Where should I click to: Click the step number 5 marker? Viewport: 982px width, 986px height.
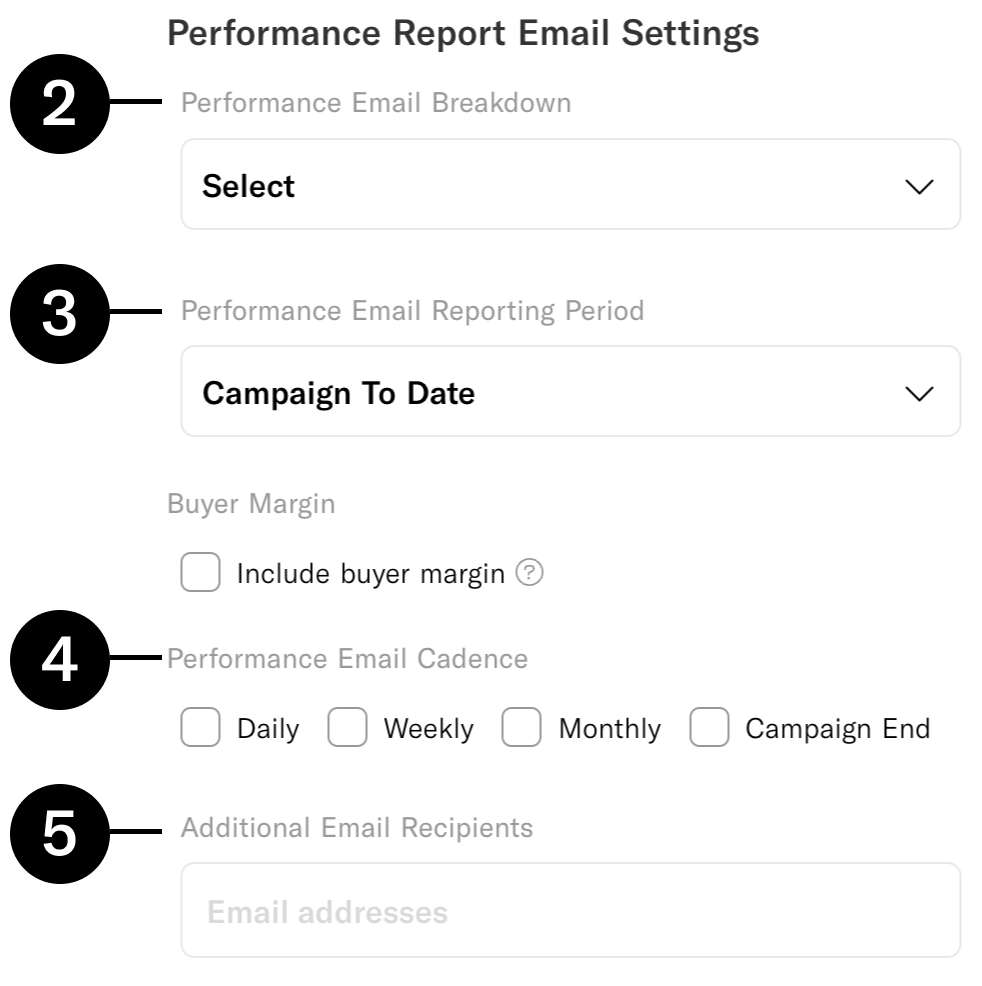[60, 835]
